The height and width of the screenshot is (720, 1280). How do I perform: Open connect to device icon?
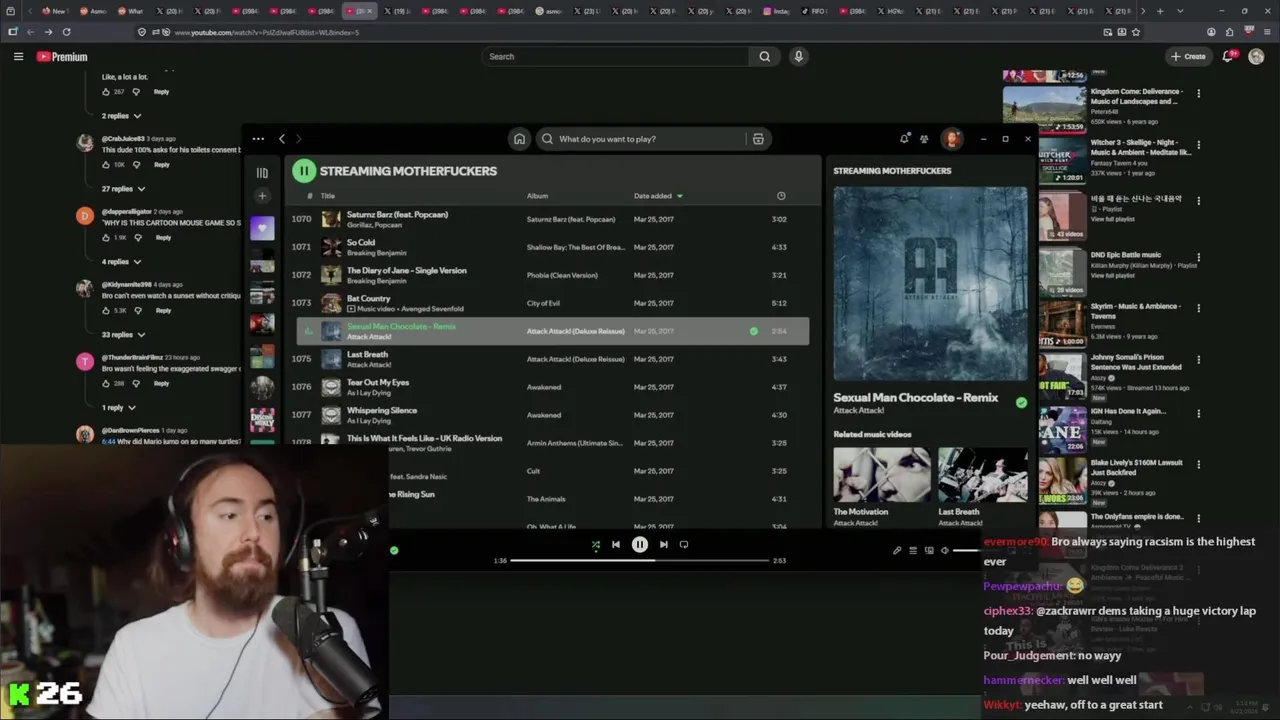point(929,550)
